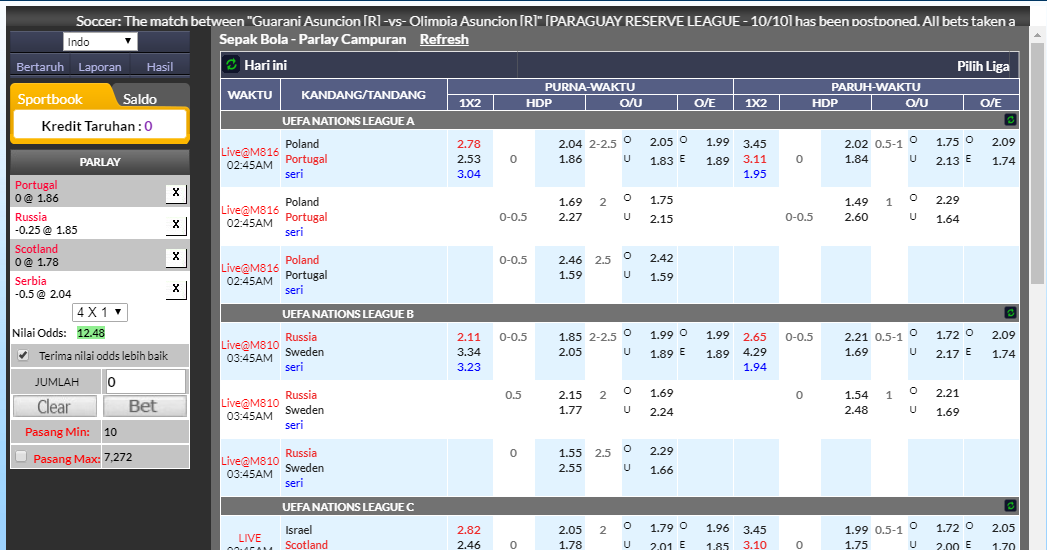Pick handicap odds 2.55 for Sweden in the 0 line

[570, 468]
